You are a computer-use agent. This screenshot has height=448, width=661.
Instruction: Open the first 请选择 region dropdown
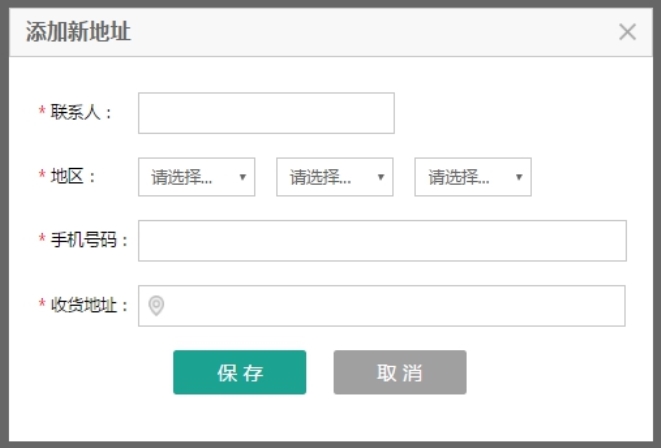[196, 177]
